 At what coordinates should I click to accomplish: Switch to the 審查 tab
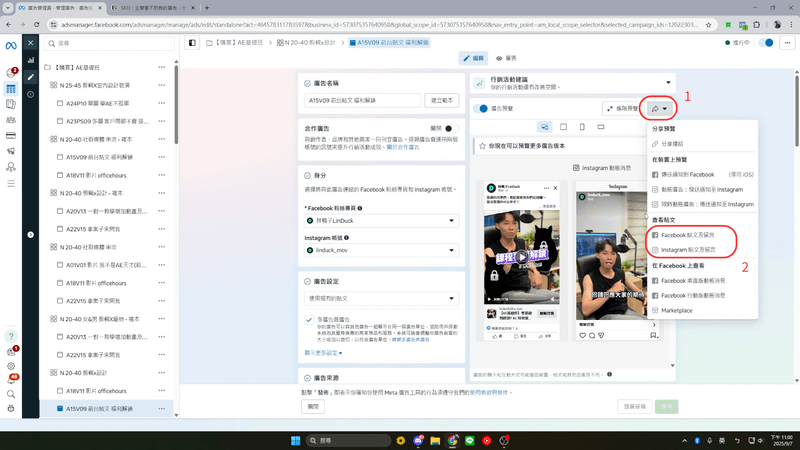click(x=505, y=59)
